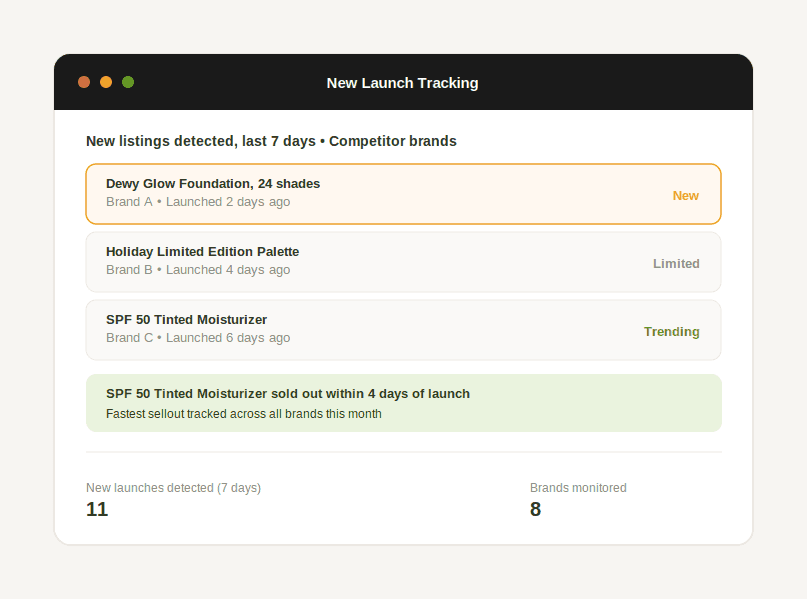The height and width of the screenshot is (599, 807).
Task: Click the 'New listings detected, last 7 days' heading
Action: 271,141
